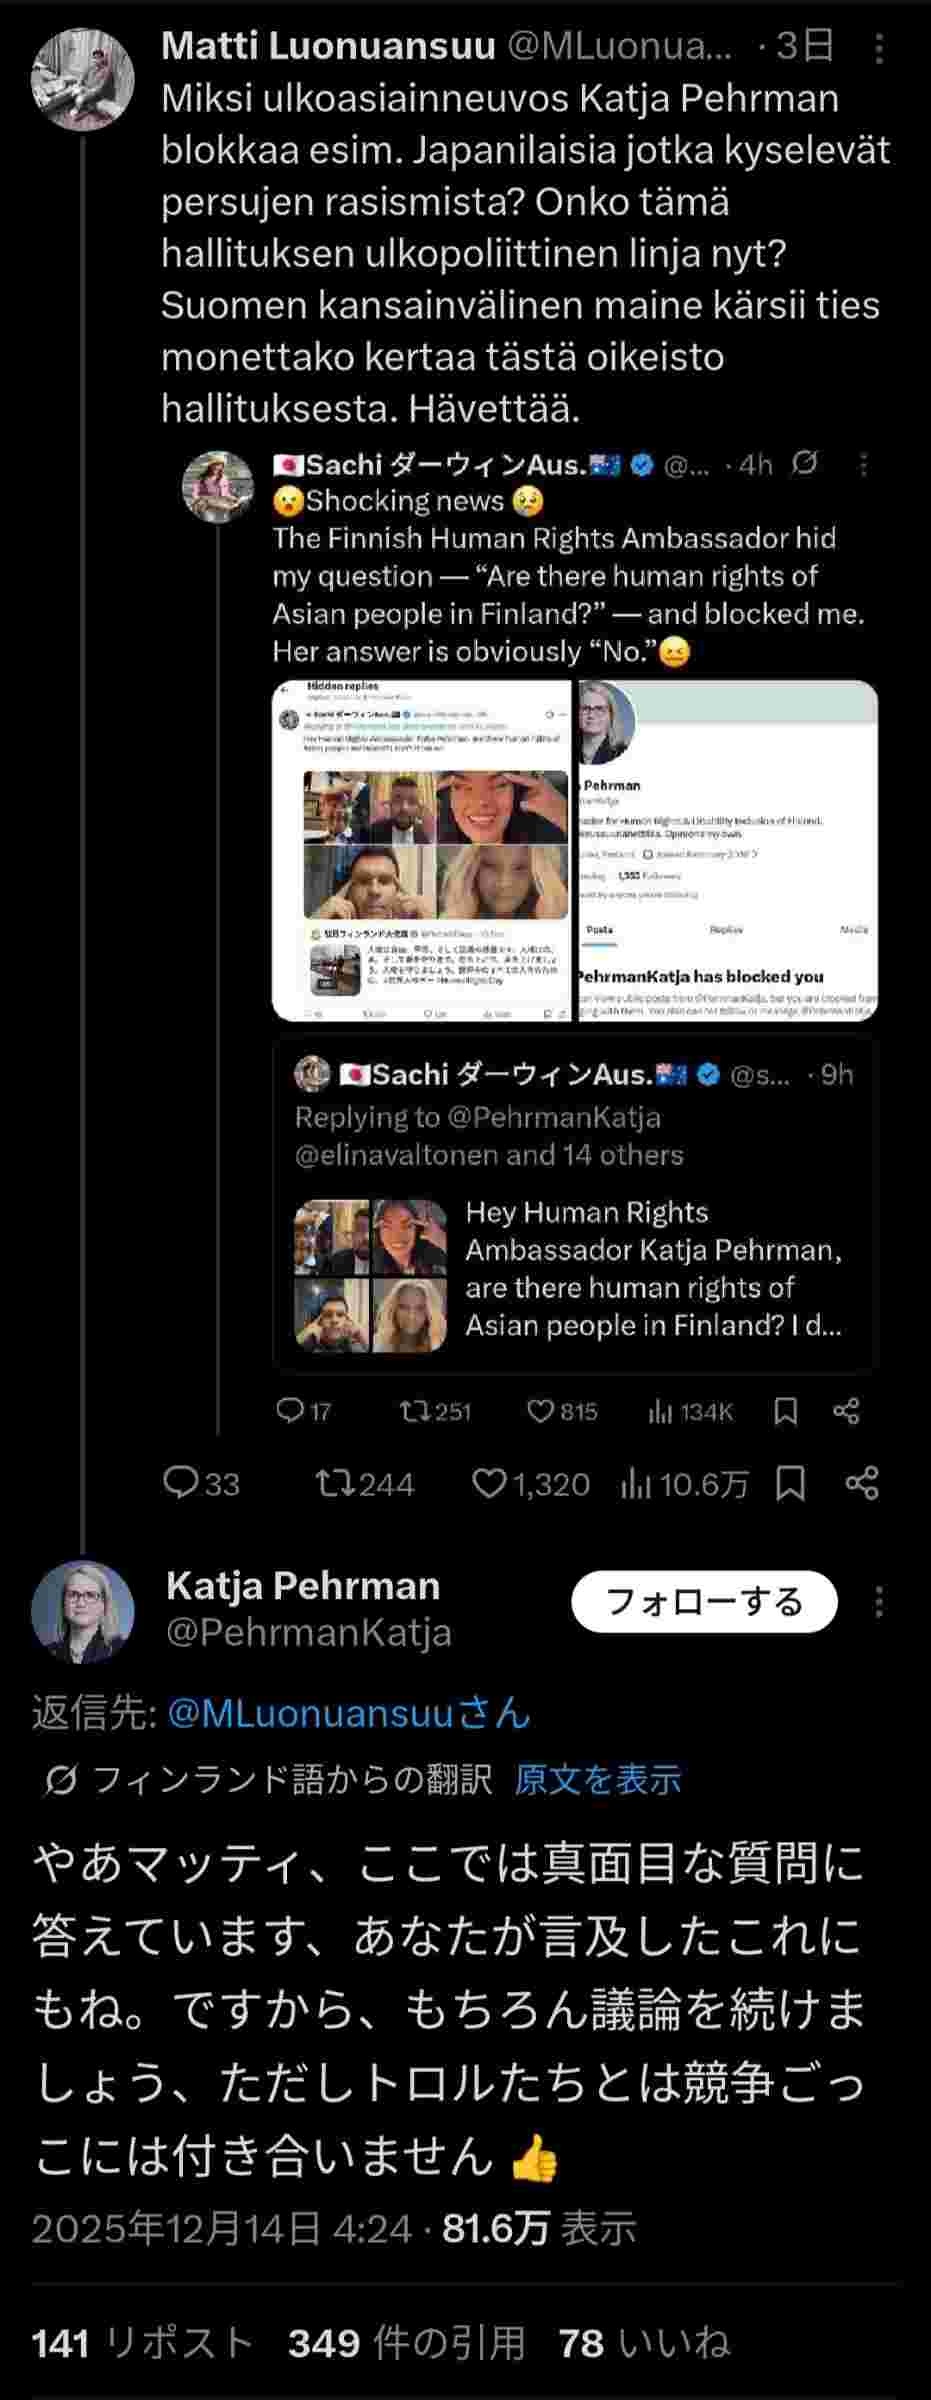View the 141 reposts list
The image size is (931, 2400).
(x=142, y=2343)
